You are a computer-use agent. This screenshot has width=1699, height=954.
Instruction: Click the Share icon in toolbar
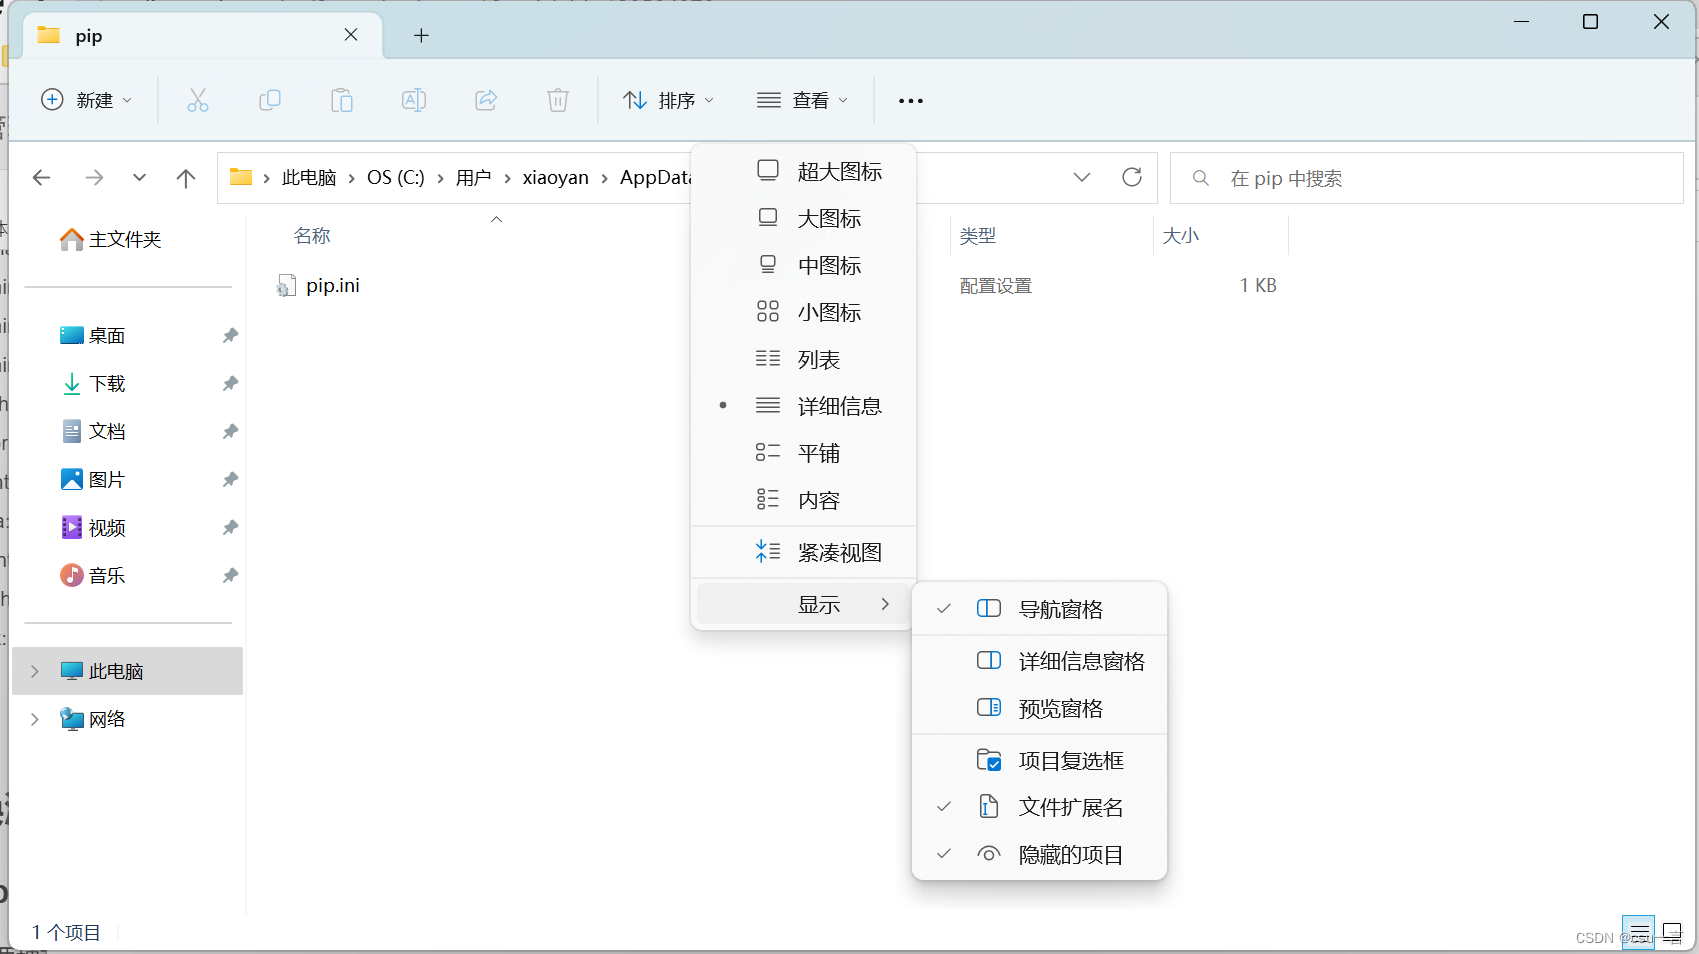tap(486, 100)
